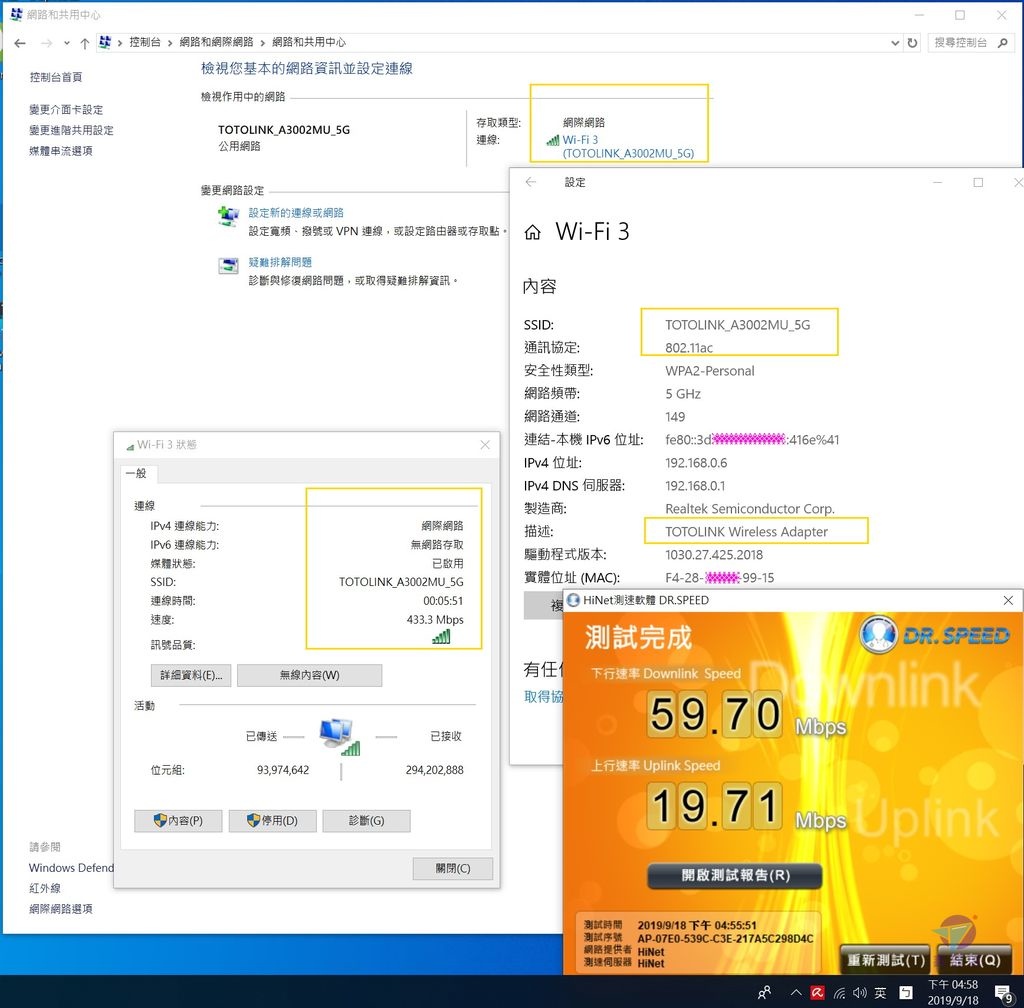1024x1008 pixels.
Task: Click 停用(D) button
Action: 272,821
